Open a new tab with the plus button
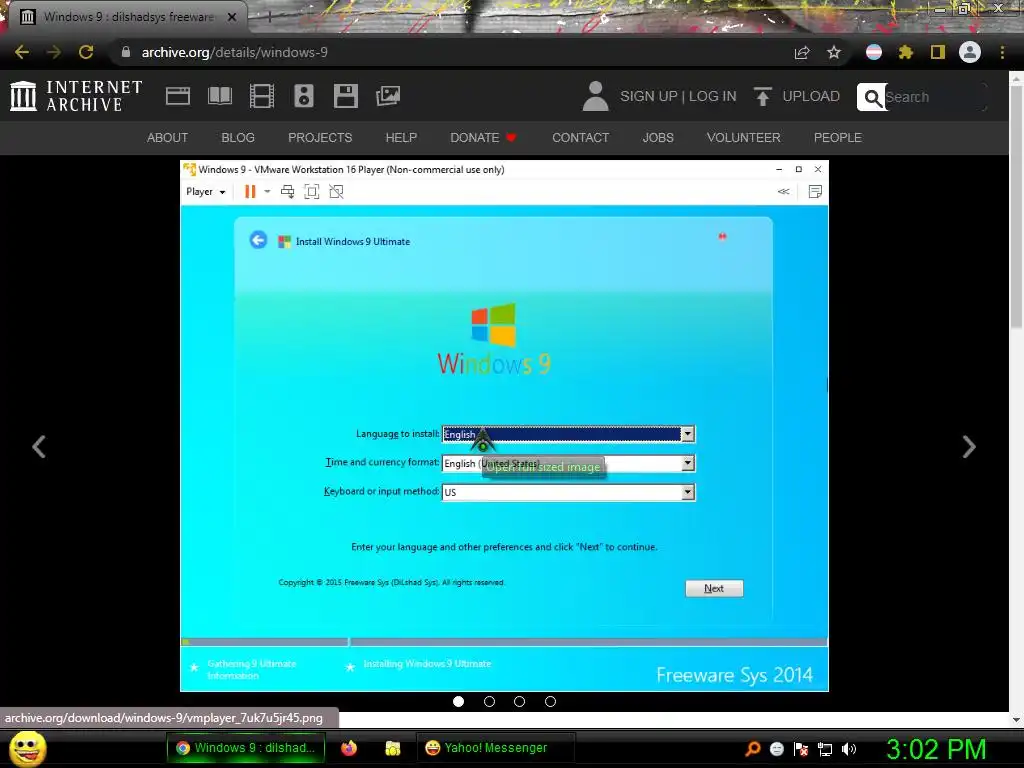 269,17
